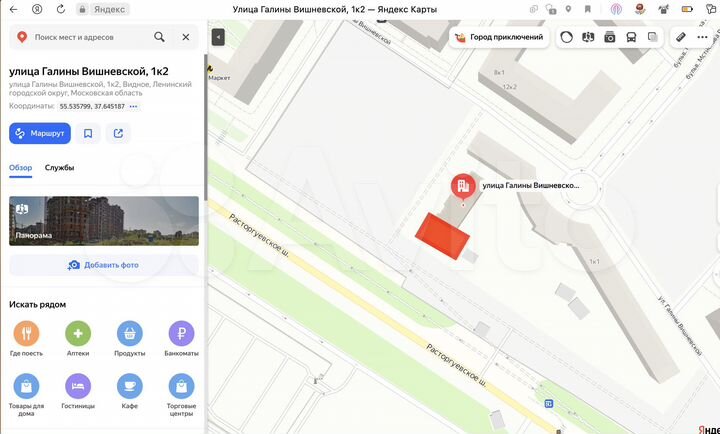Select the ruler measurement tool
This screenshot has height=434, width=720.
click(681, 37)
